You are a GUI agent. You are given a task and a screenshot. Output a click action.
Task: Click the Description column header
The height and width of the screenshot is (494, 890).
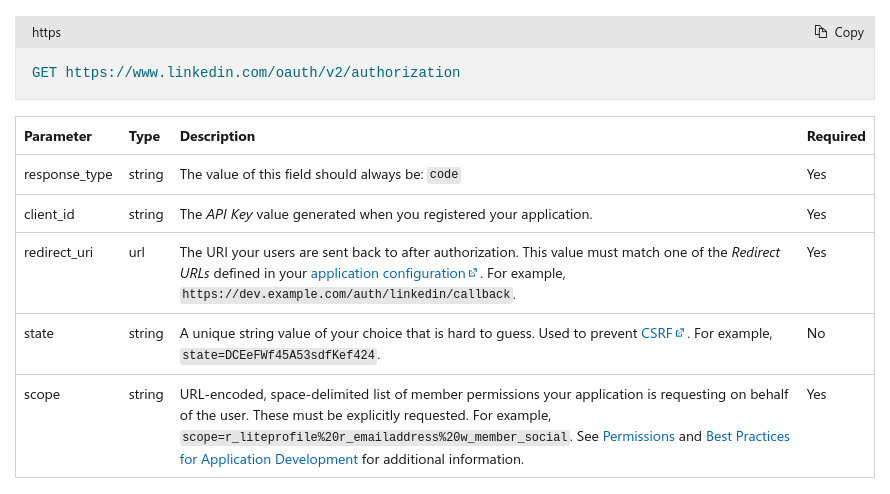click(x=217, y=136)
